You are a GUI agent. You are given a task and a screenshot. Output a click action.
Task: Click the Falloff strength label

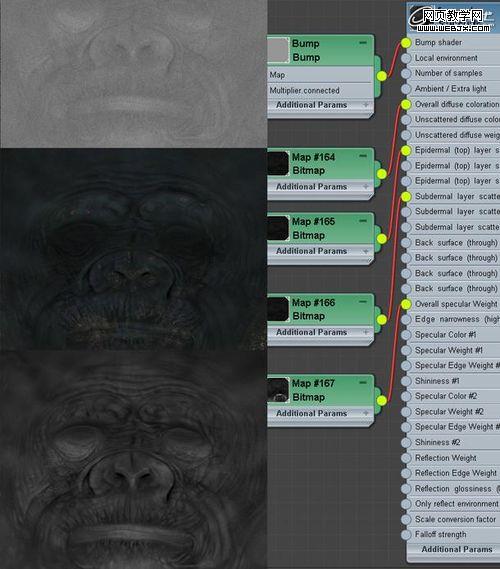[x=440, y=535]
